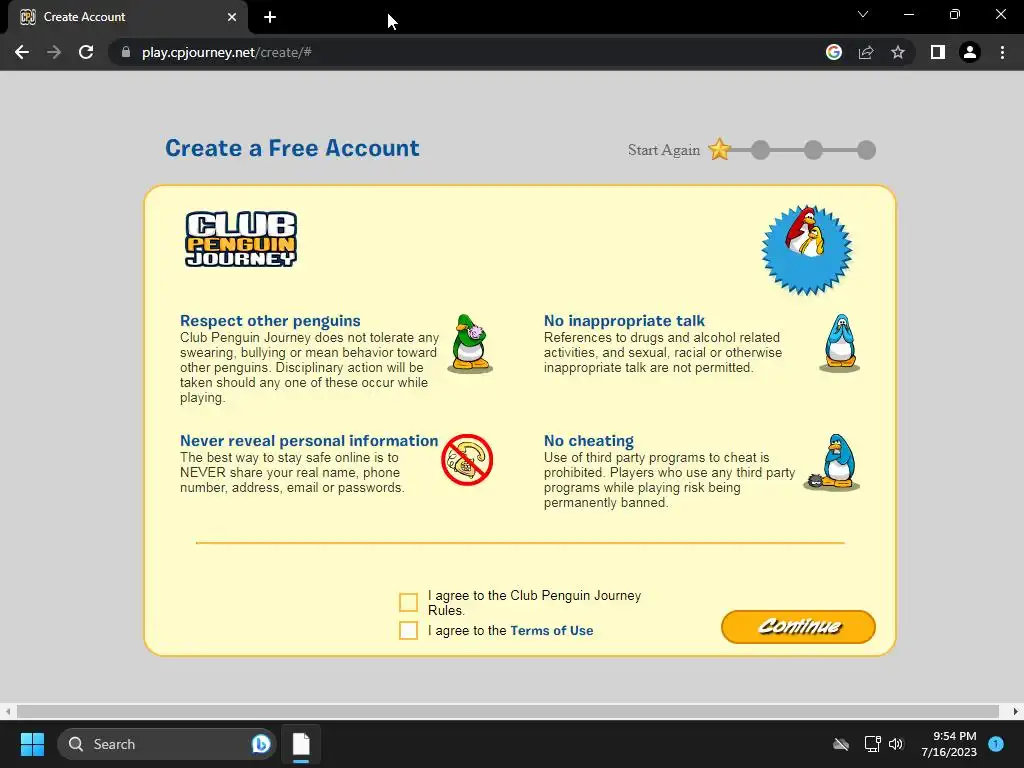Check the Terms of Use agreement box
The image size is (1024, 768).
[408, 630]
